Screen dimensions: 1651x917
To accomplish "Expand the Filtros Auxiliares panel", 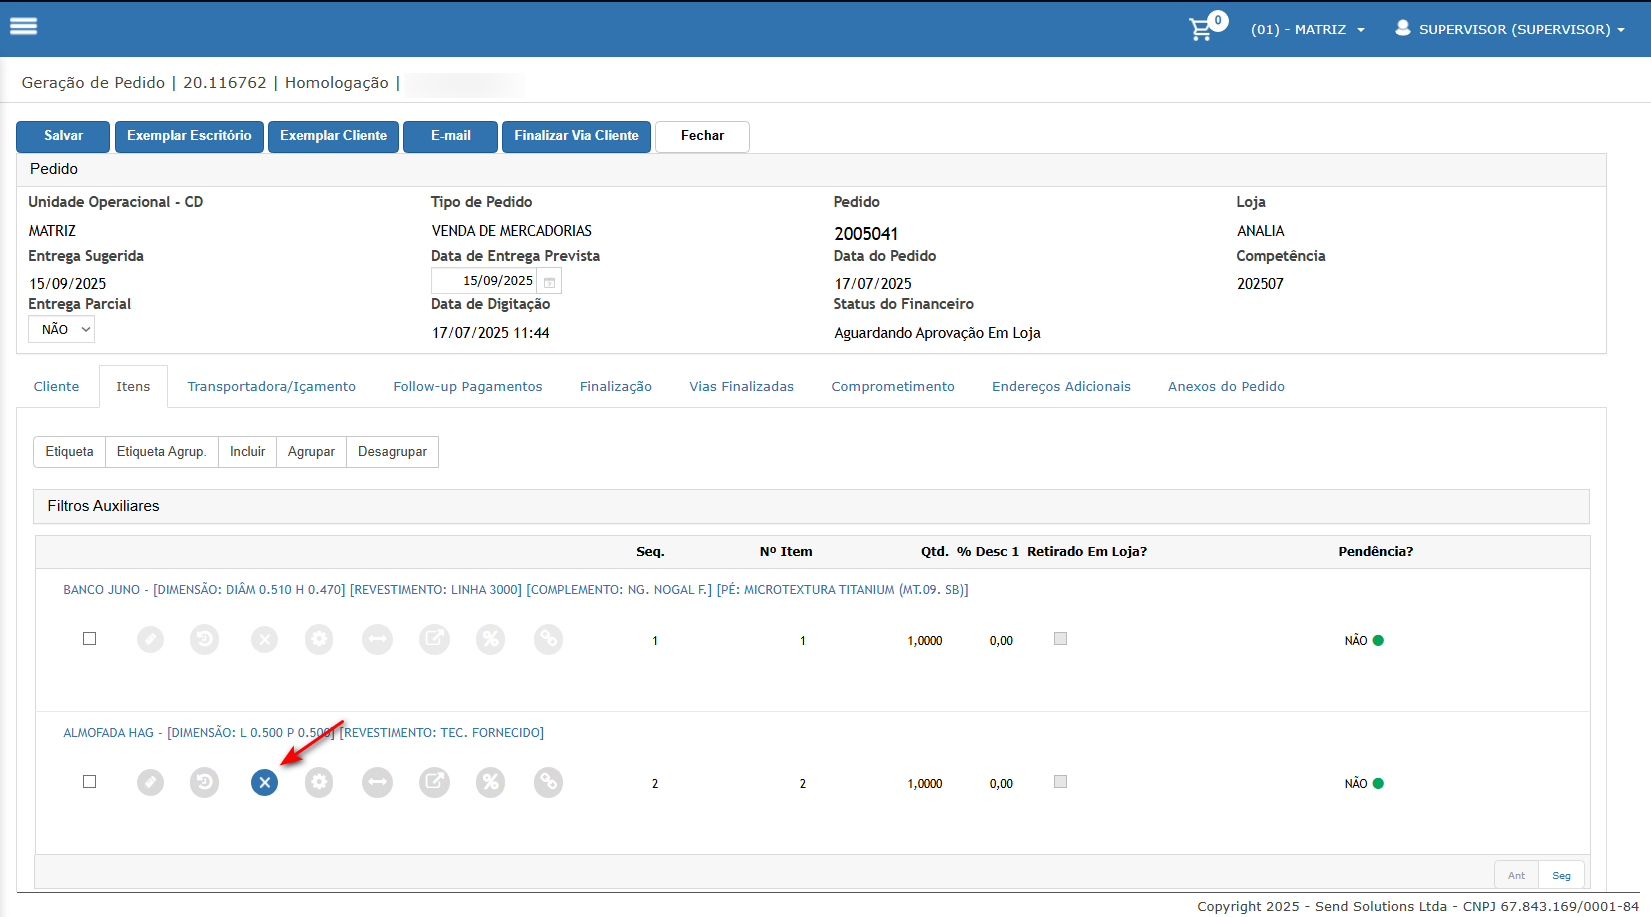I will [812, 506].
